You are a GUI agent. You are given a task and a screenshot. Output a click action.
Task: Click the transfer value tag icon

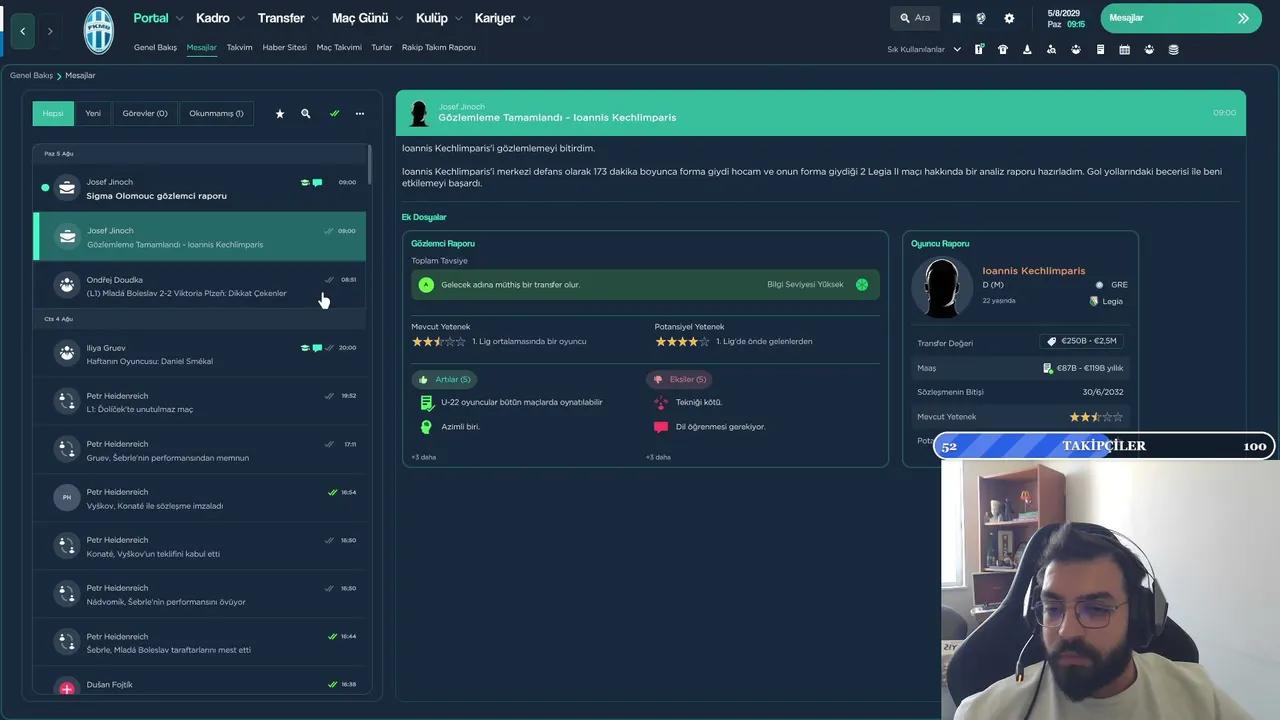(1051, 341)
